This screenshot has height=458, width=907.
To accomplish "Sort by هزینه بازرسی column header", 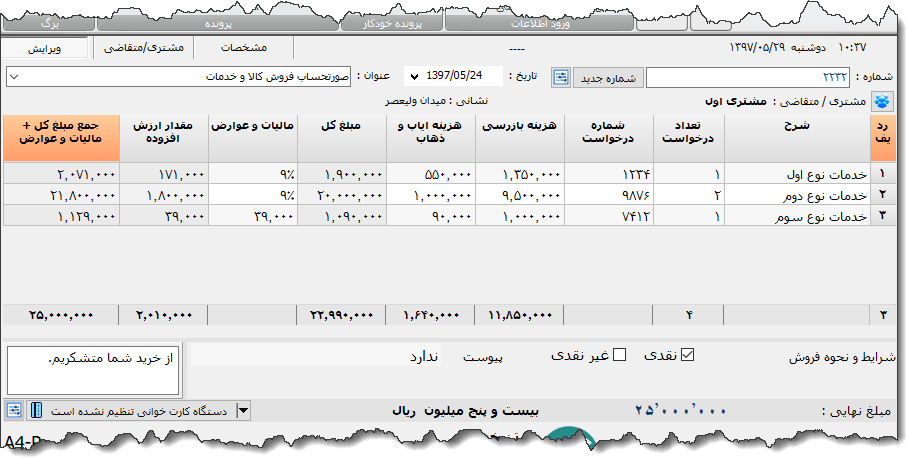I will [x=520, y=138].
